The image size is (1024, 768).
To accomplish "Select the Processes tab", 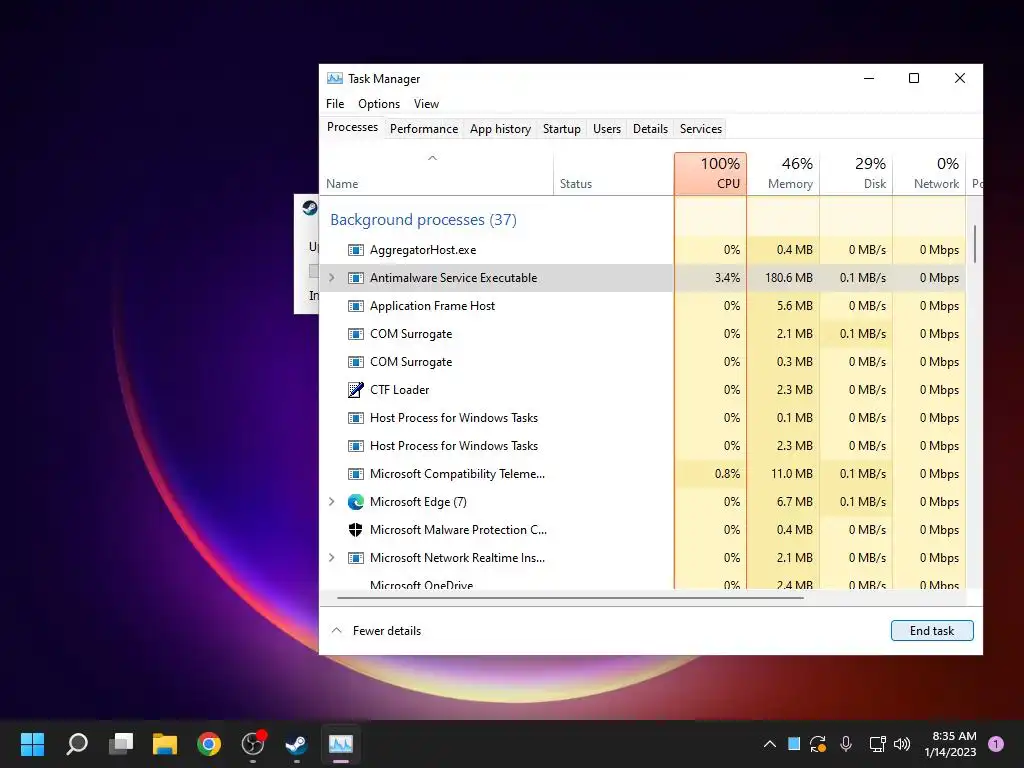I will click(x=352, y=127).
